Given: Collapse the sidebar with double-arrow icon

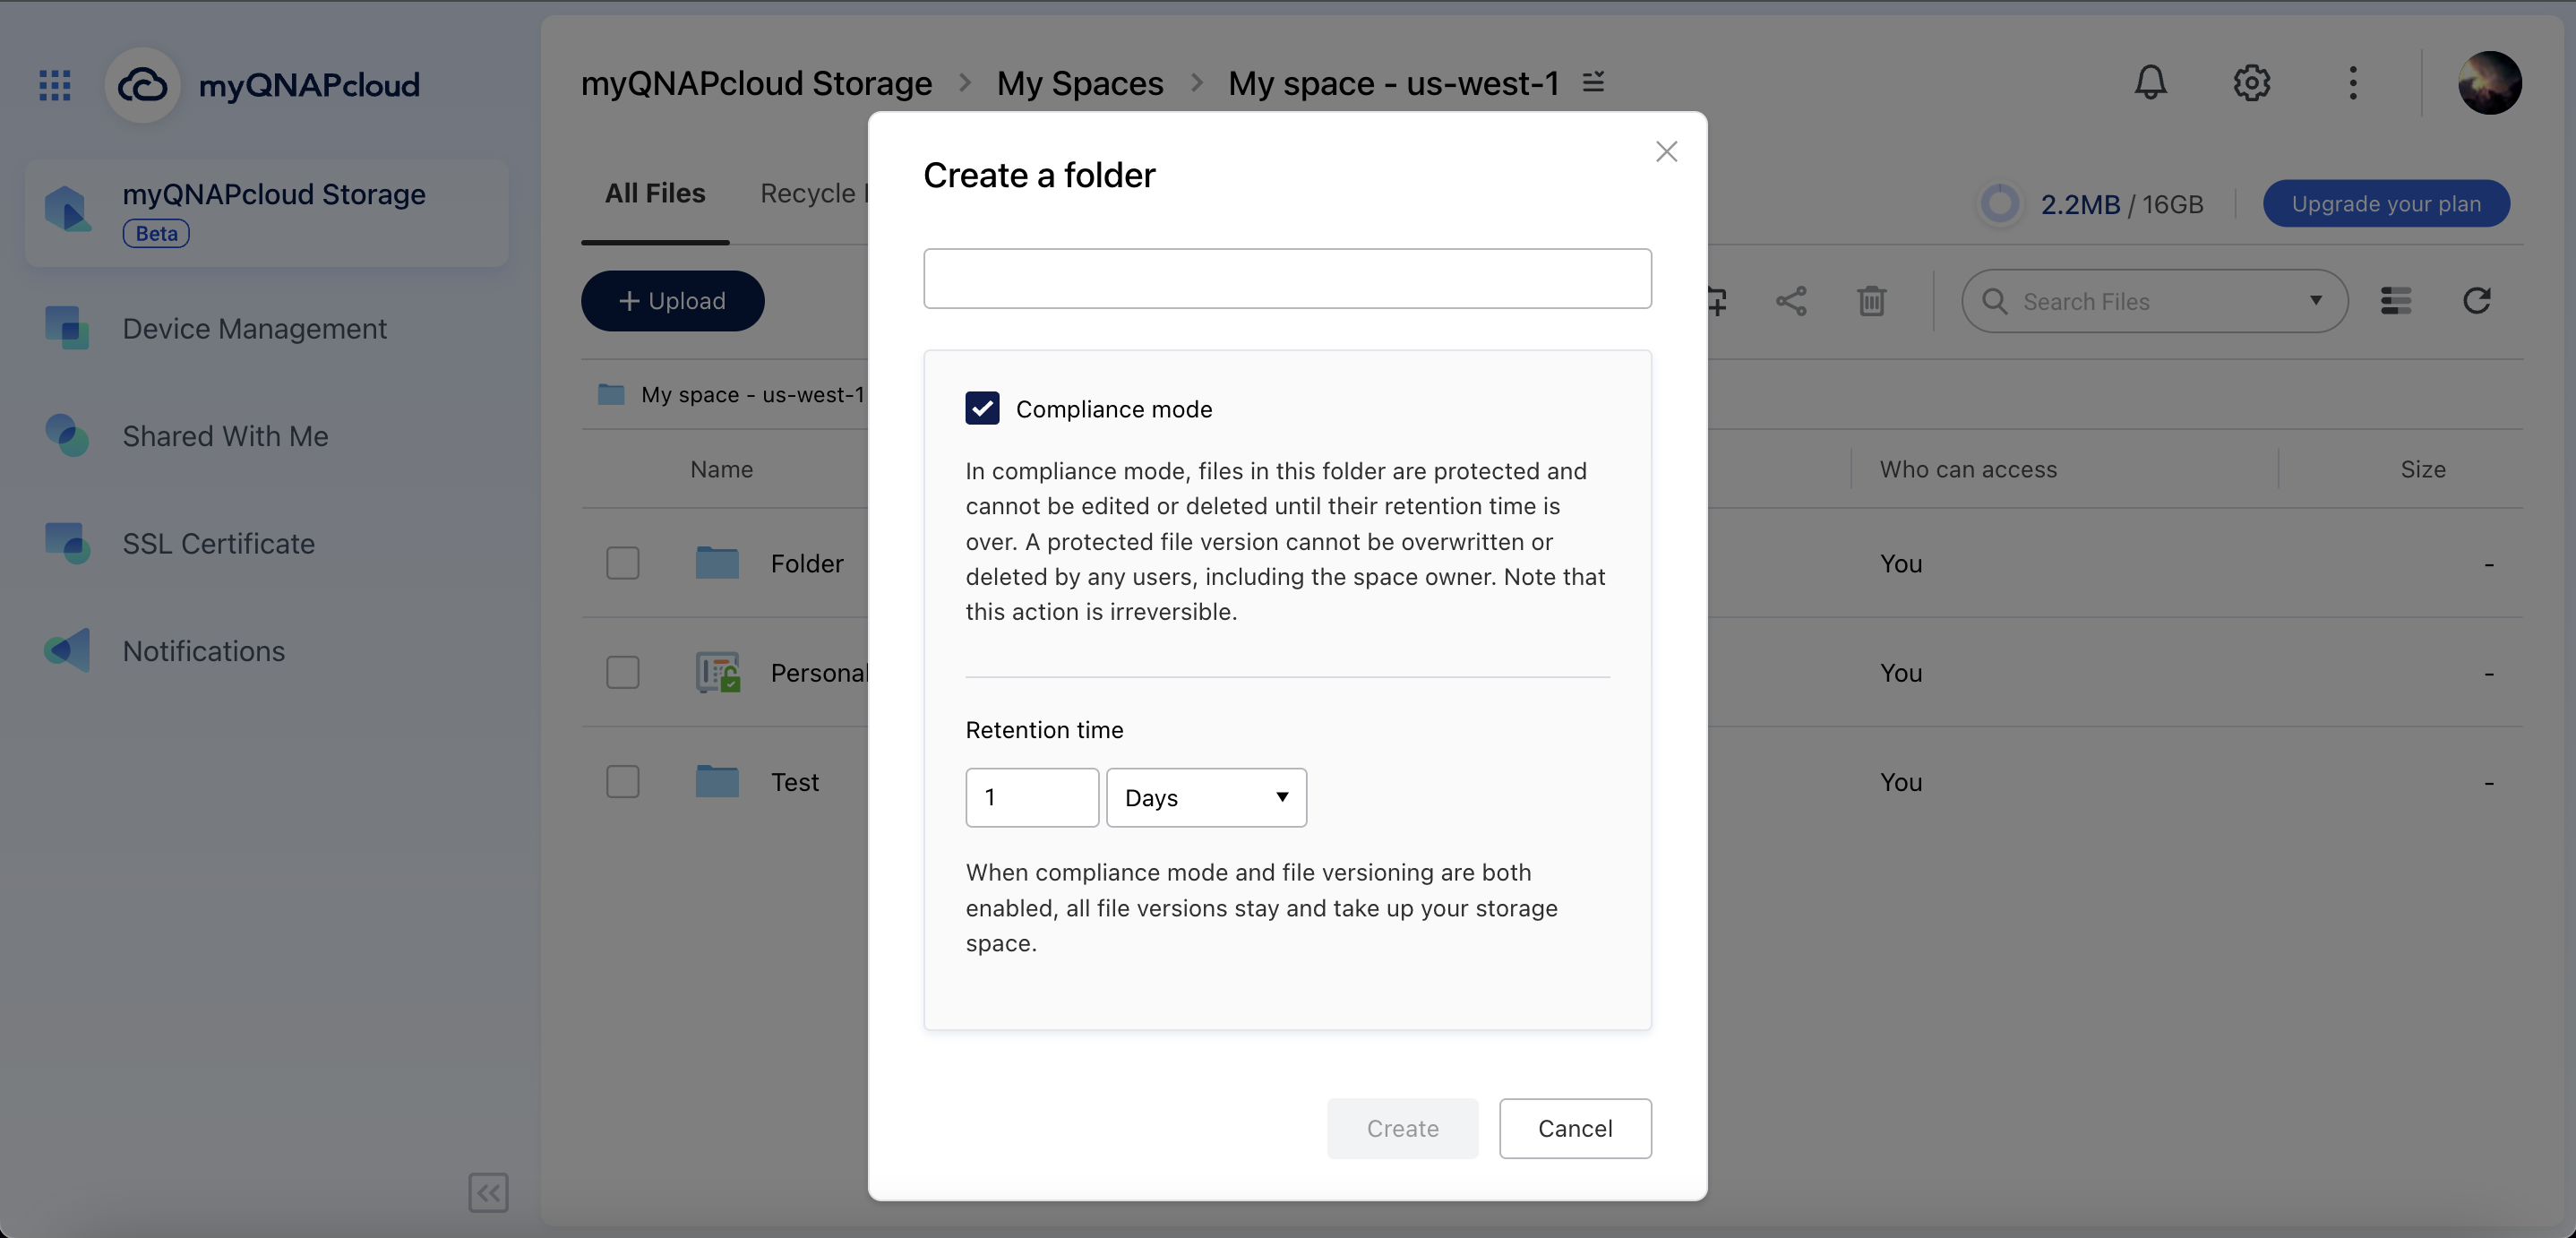Looking at the screenshot, I should (x=488, y=1192).
